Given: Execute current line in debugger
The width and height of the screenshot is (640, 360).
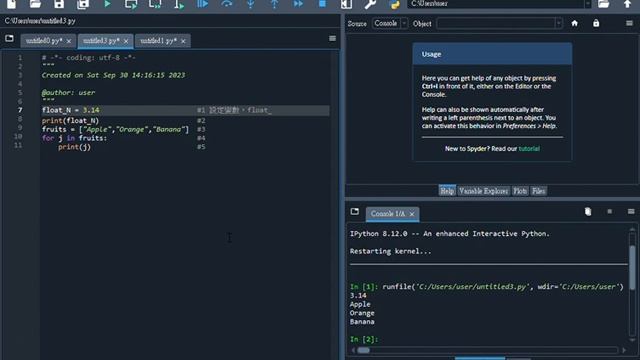Looking at the screenshot, I should click(227, 4).
